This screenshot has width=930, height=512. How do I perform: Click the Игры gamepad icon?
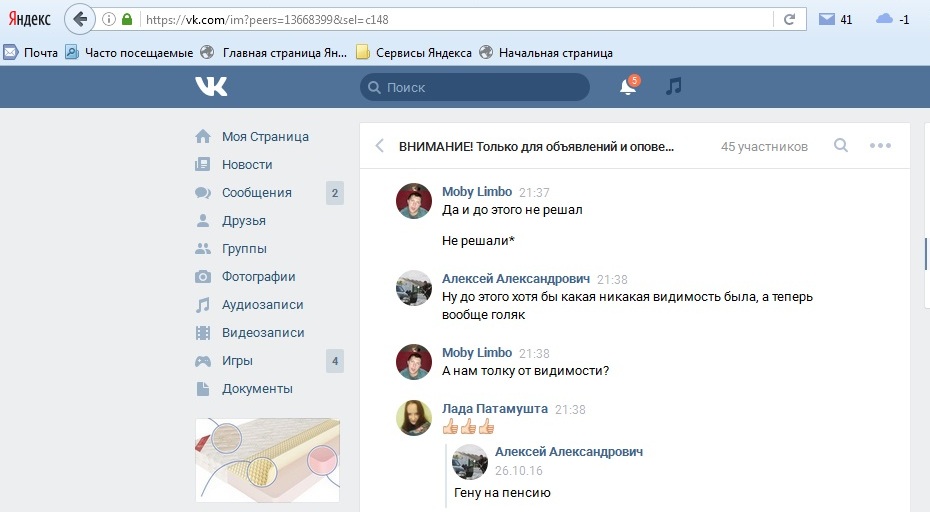(203, 361)
